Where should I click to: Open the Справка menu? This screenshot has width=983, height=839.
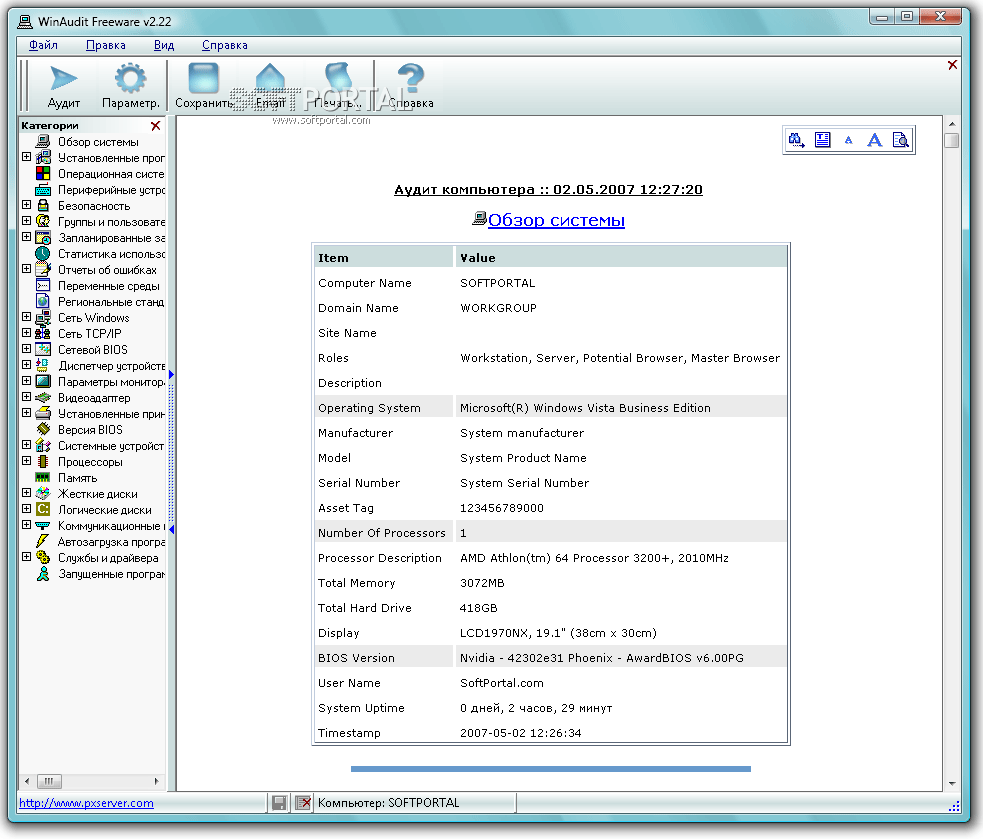(x=224, y=45)
